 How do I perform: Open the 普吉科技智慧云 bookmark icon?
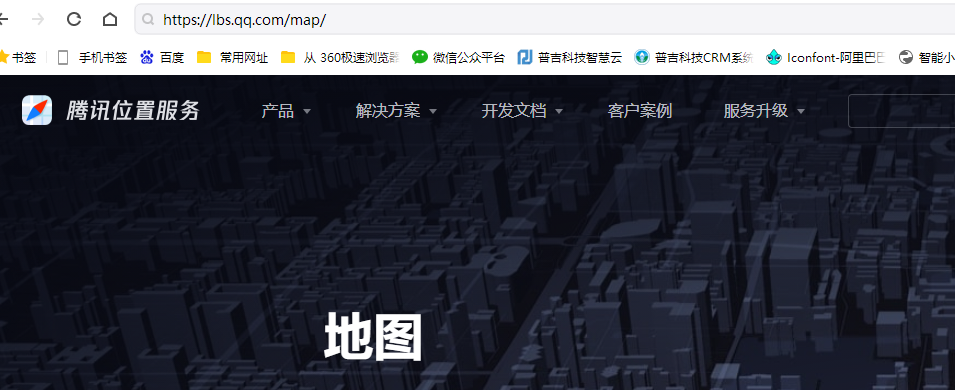[525, 57]
